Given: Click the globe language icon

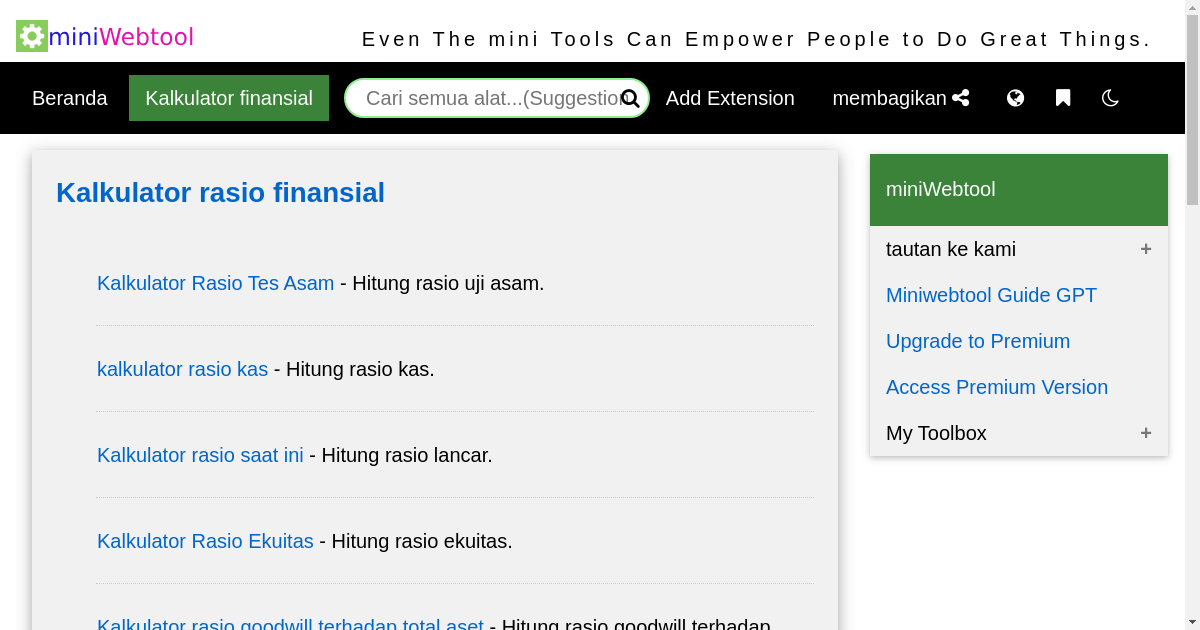Looking at the screenshot, I should tap(1015, 98).
